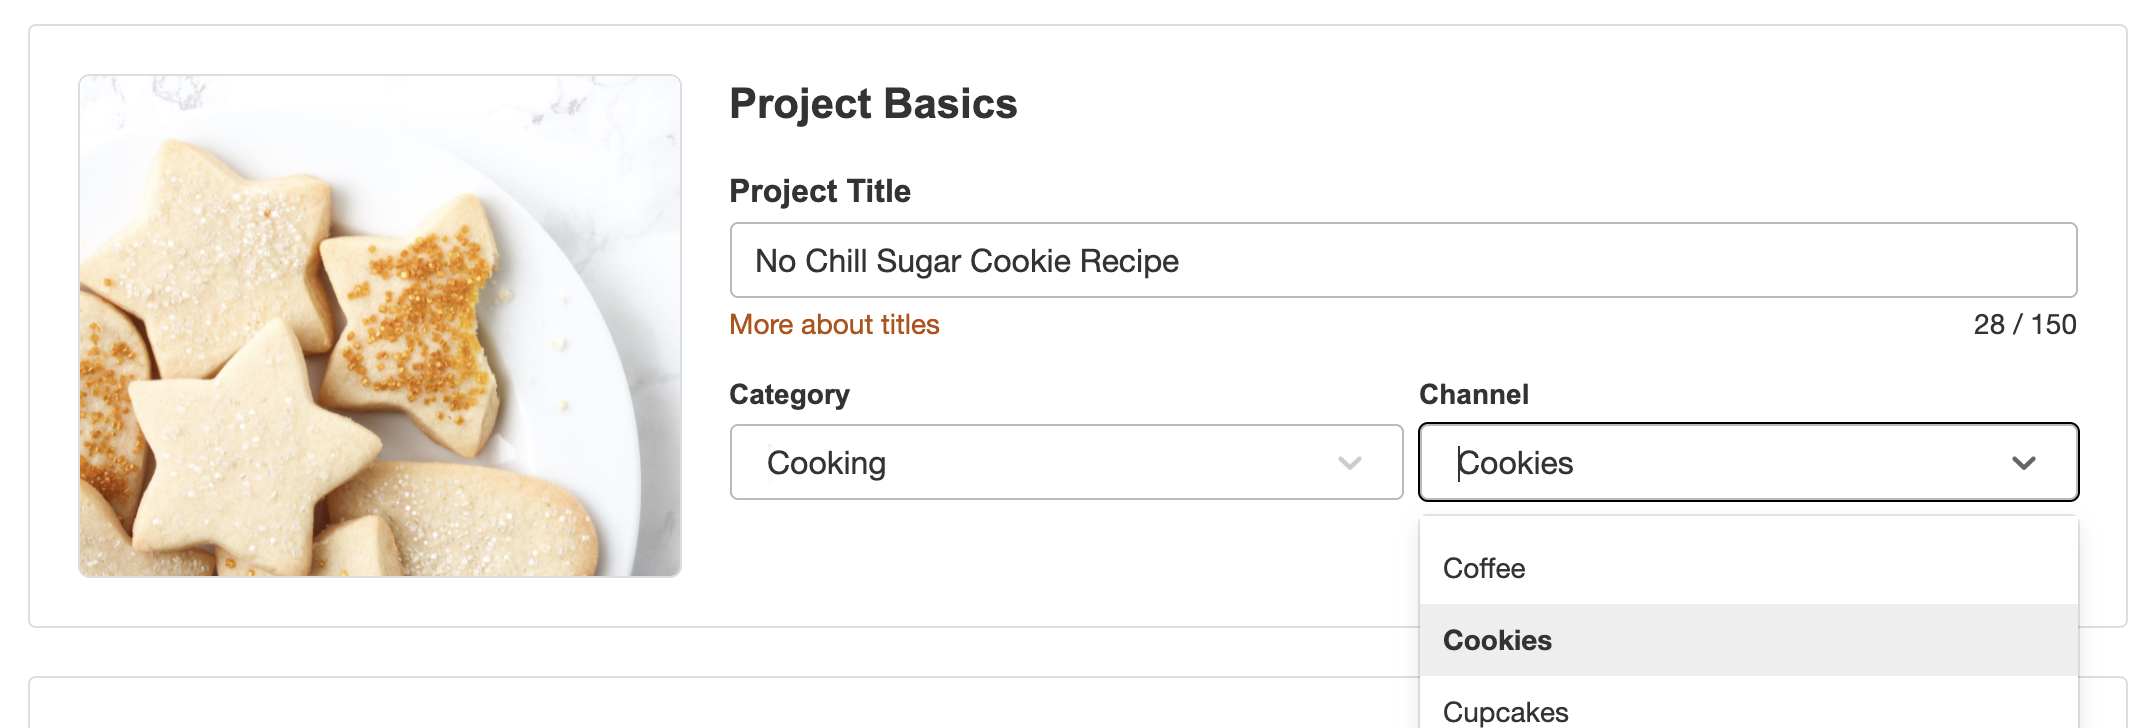Click the Cooking text in Category box
The image size is (2148, 728).
pos(826,462)
